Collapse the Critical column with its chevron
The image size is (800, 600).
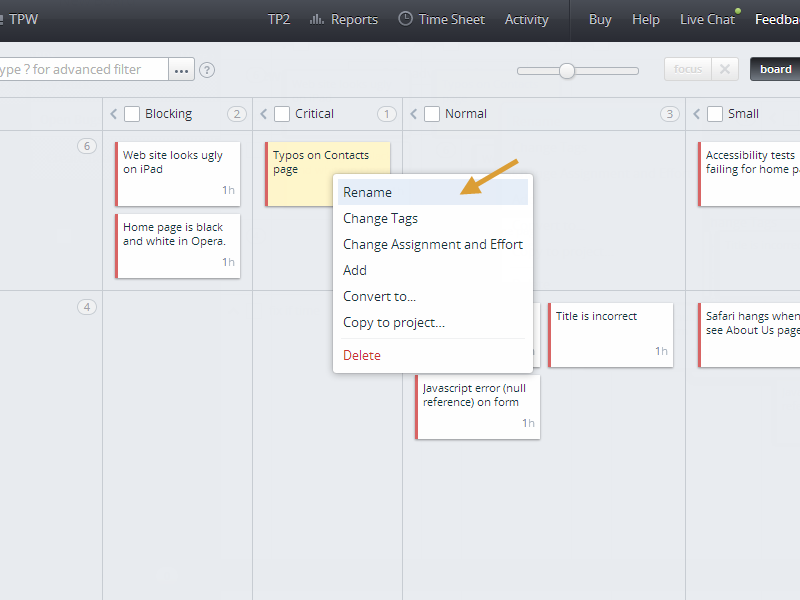pyautogui.click(x=264, y=114)
